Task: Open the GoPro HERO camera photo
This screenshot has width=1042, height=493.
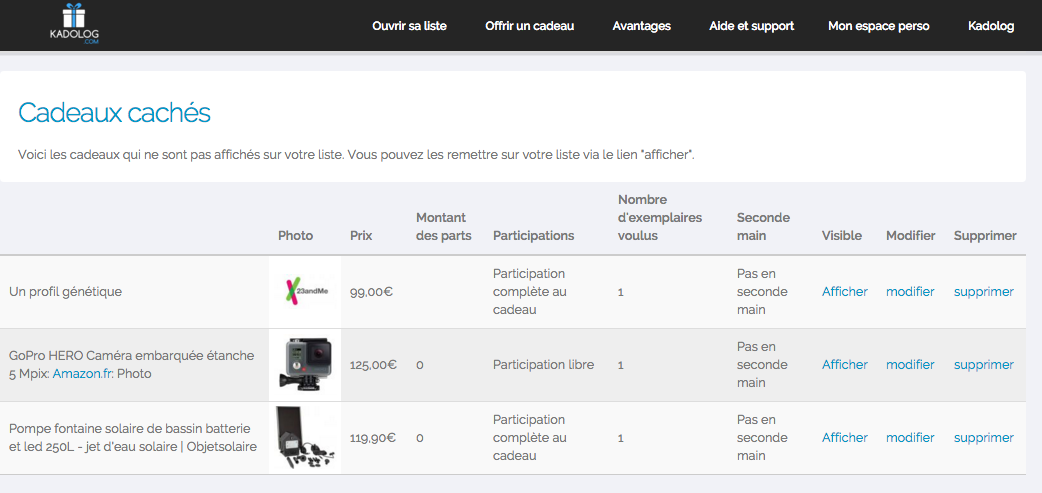Action: (305, 364)
